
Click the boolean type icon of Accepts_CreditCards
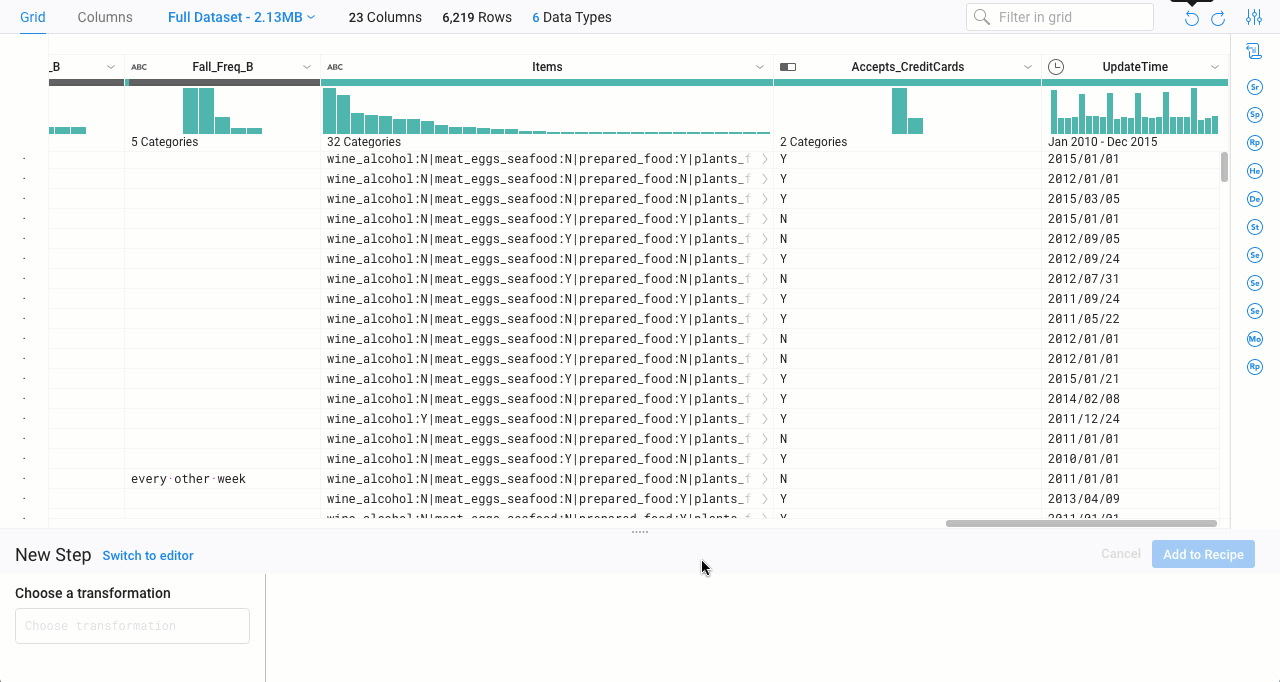pyautogui.click(x=788, y=67)
